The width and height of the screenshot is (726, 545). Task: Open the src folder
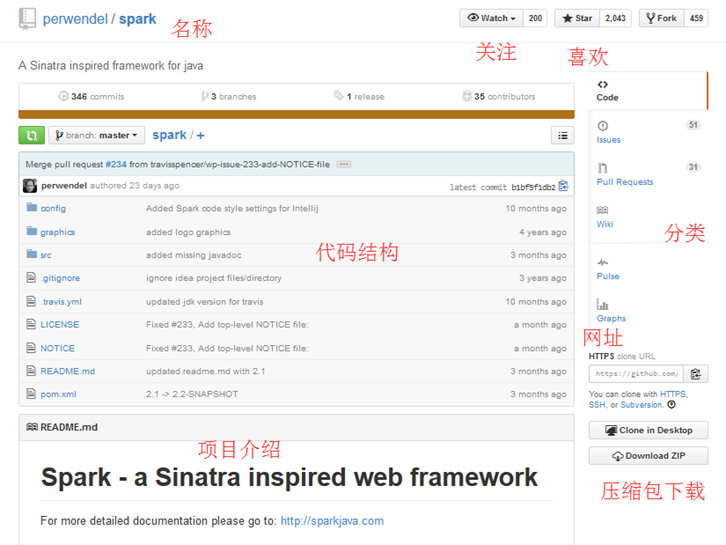tap(46, 255)
